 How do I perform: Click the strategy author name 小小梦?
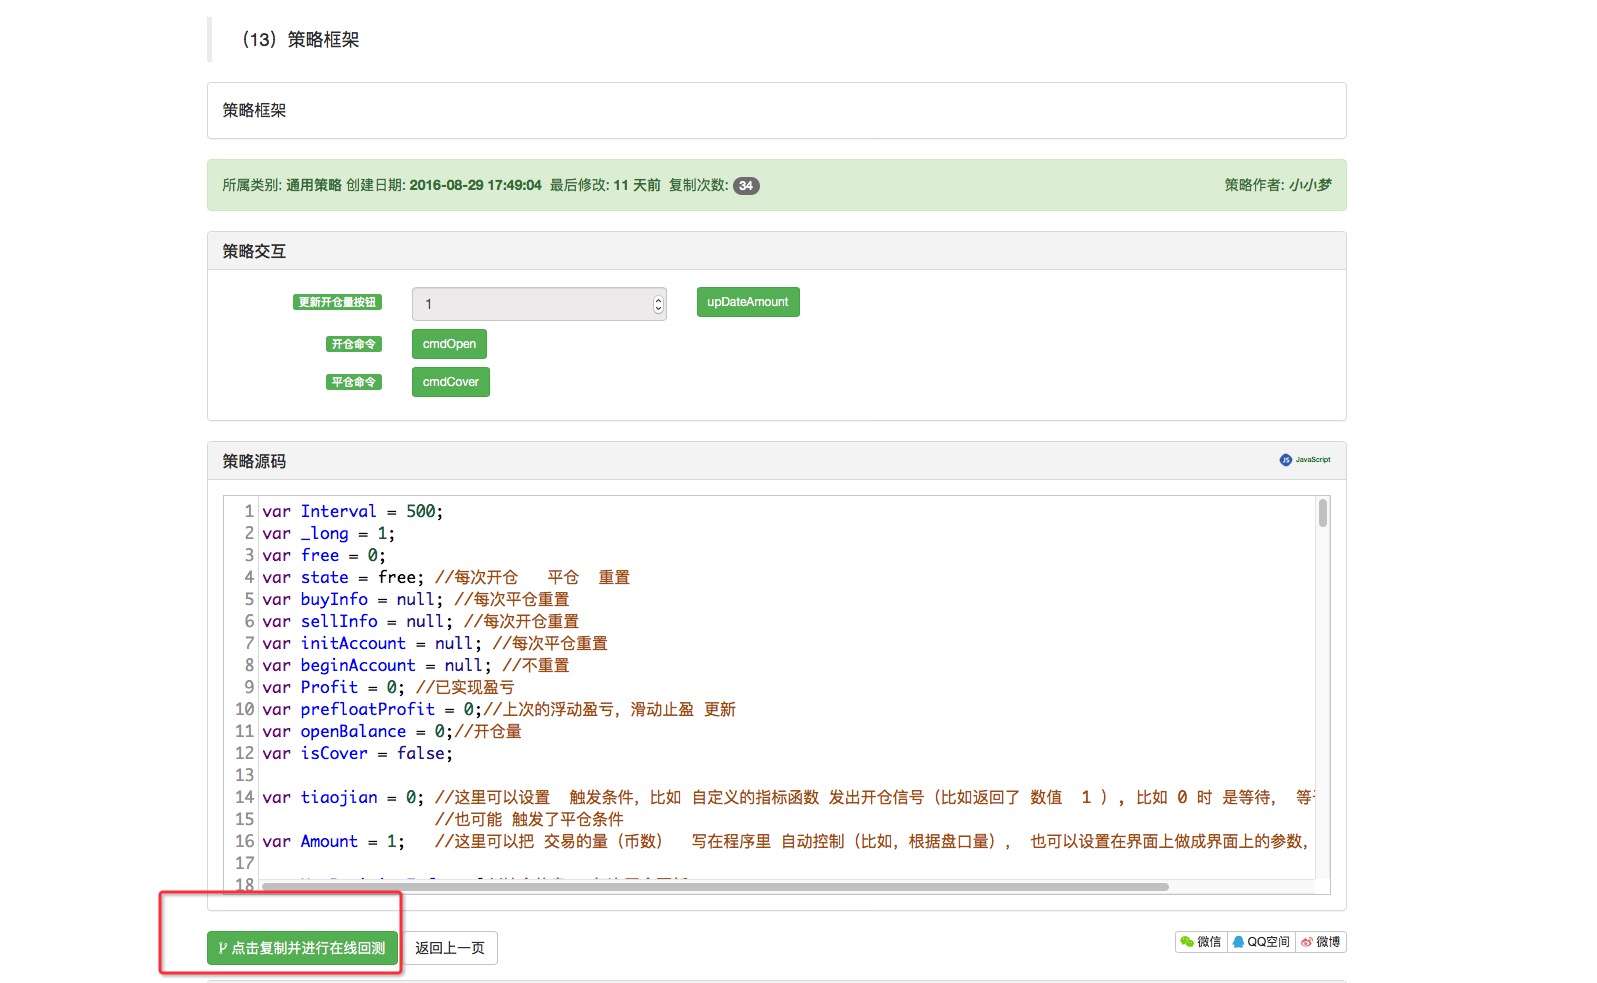coord(1310,185)
